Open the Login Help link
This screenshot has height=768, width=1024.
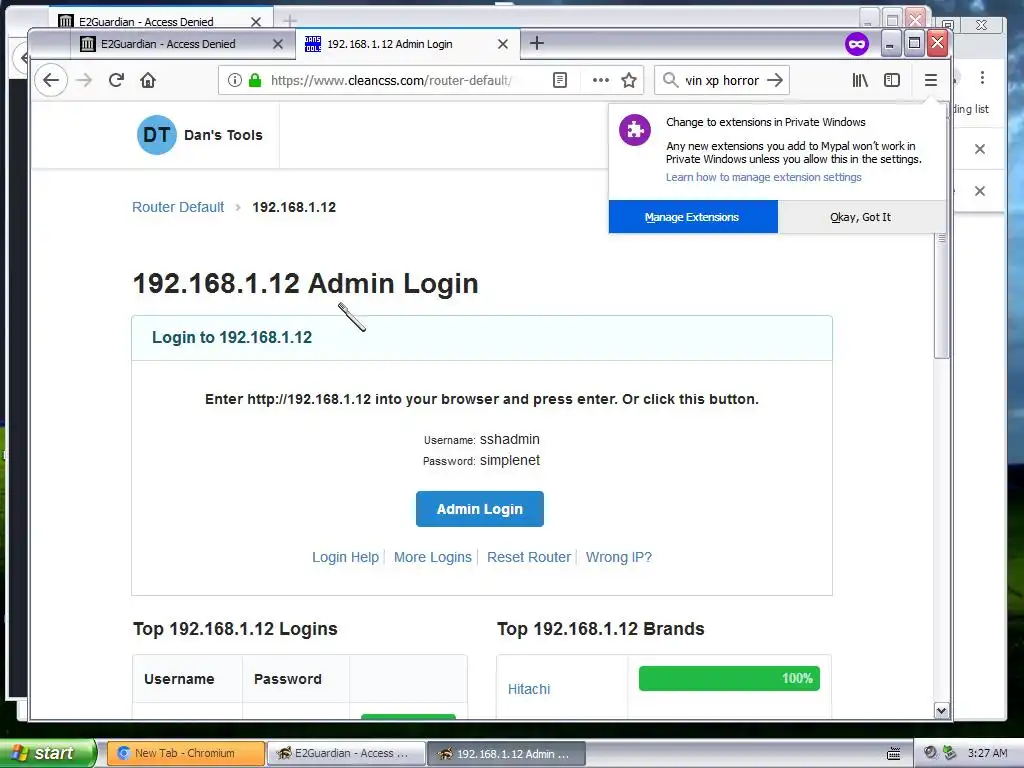[345, 557]
